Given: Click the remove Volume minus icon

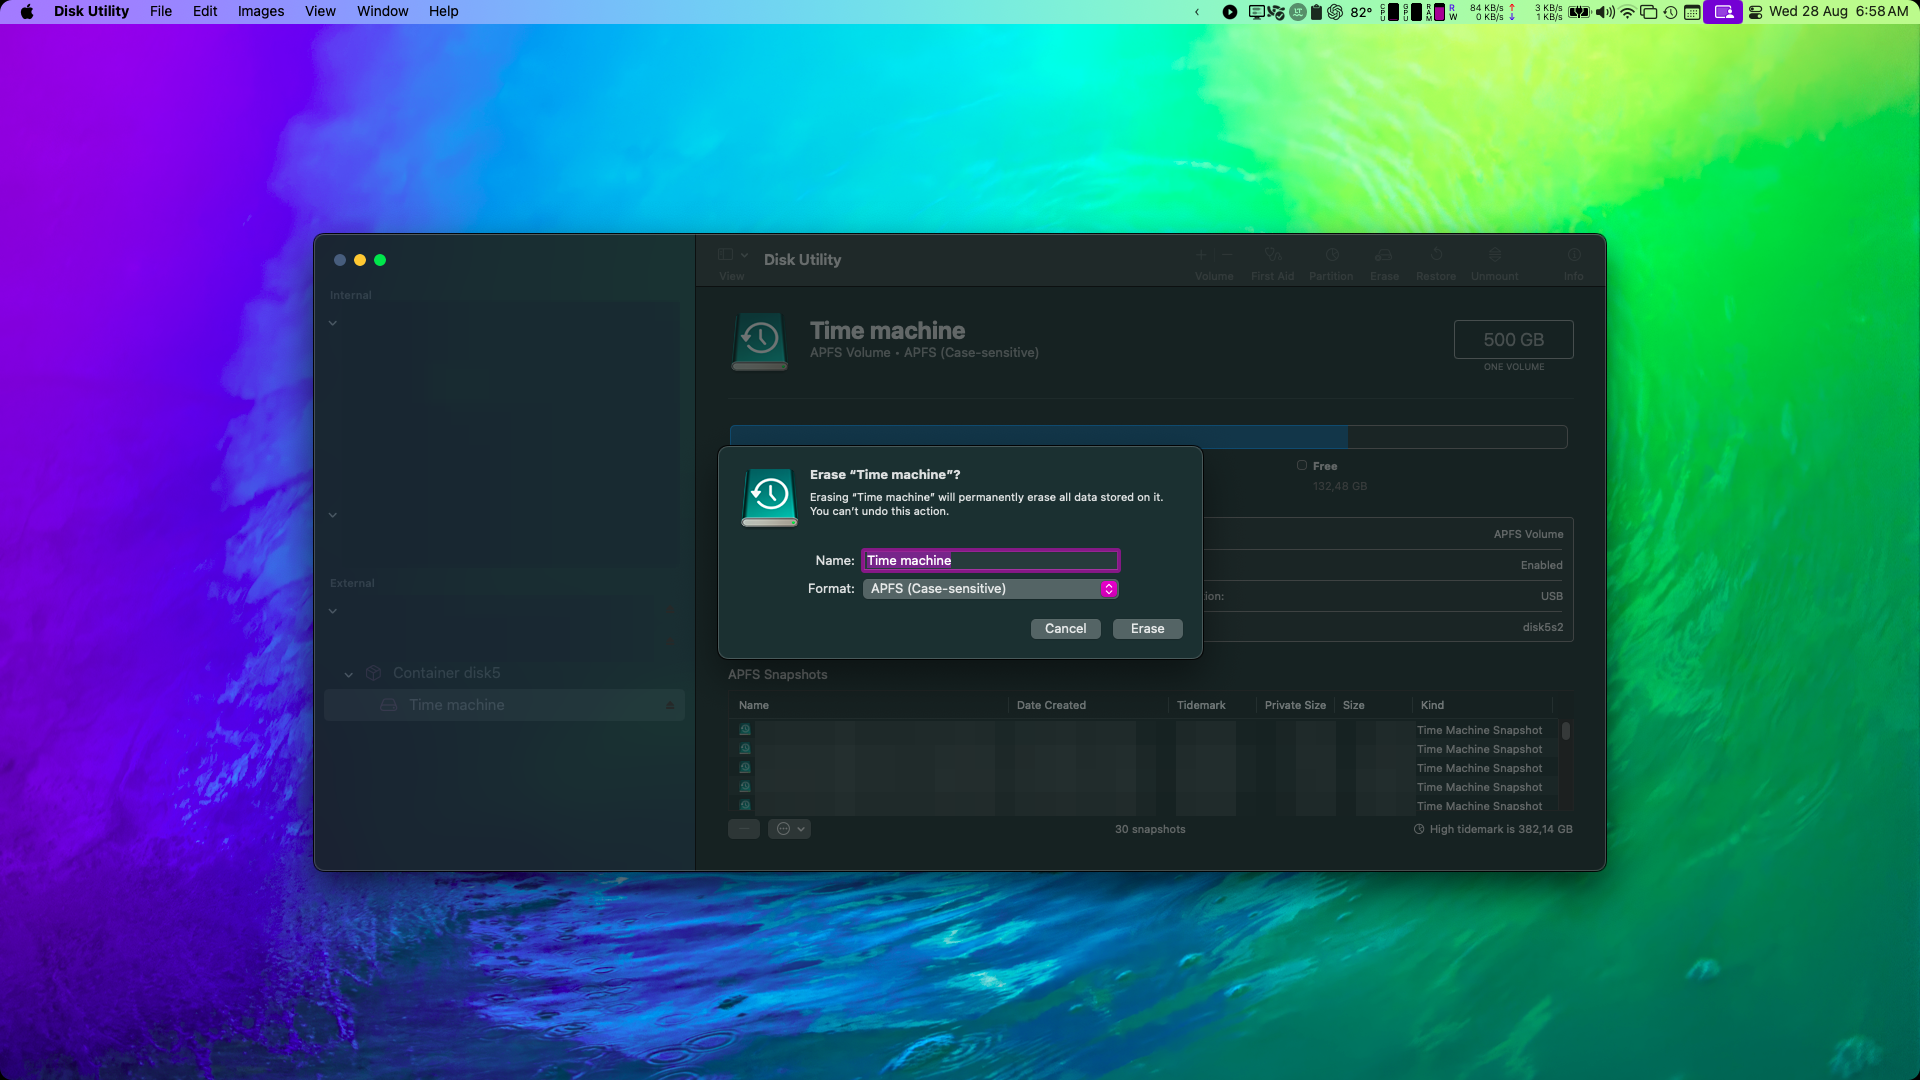Looking at the screenshot, I should [x=1227, y=255].
